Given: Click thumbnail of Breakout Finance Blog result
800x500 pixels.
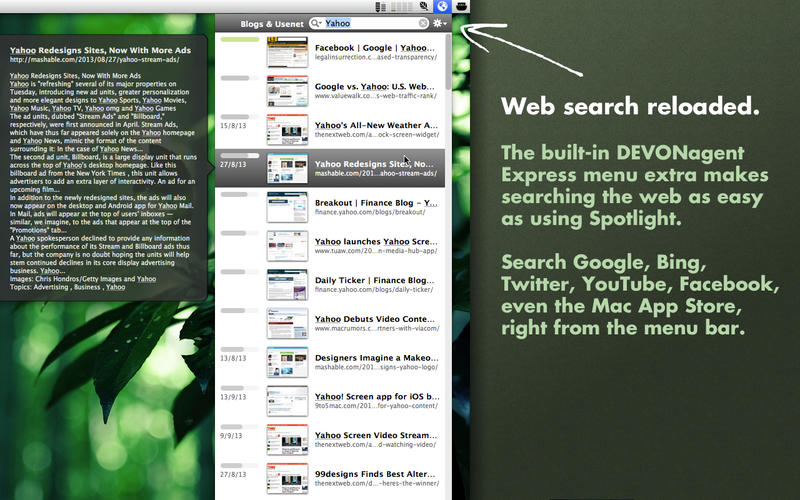Looking at the screenshot, I should coord(287,207).
